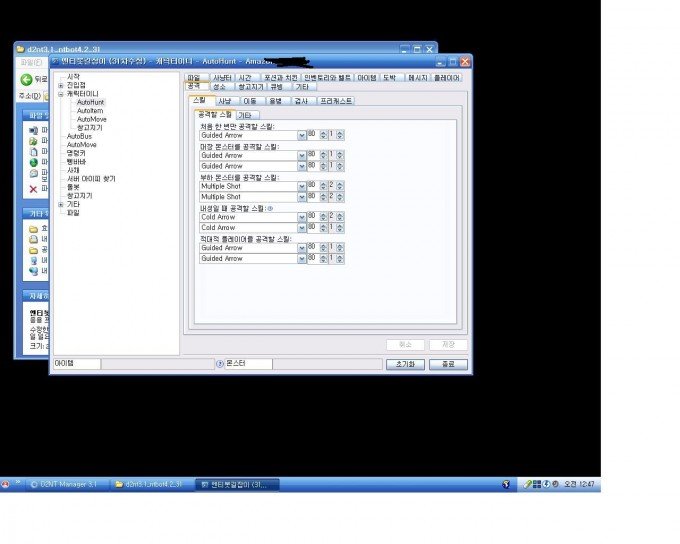Choose 서버 아이피 찾기 in the tree
This screenshot has width=680, height=544.
click(x=91, y=178)
